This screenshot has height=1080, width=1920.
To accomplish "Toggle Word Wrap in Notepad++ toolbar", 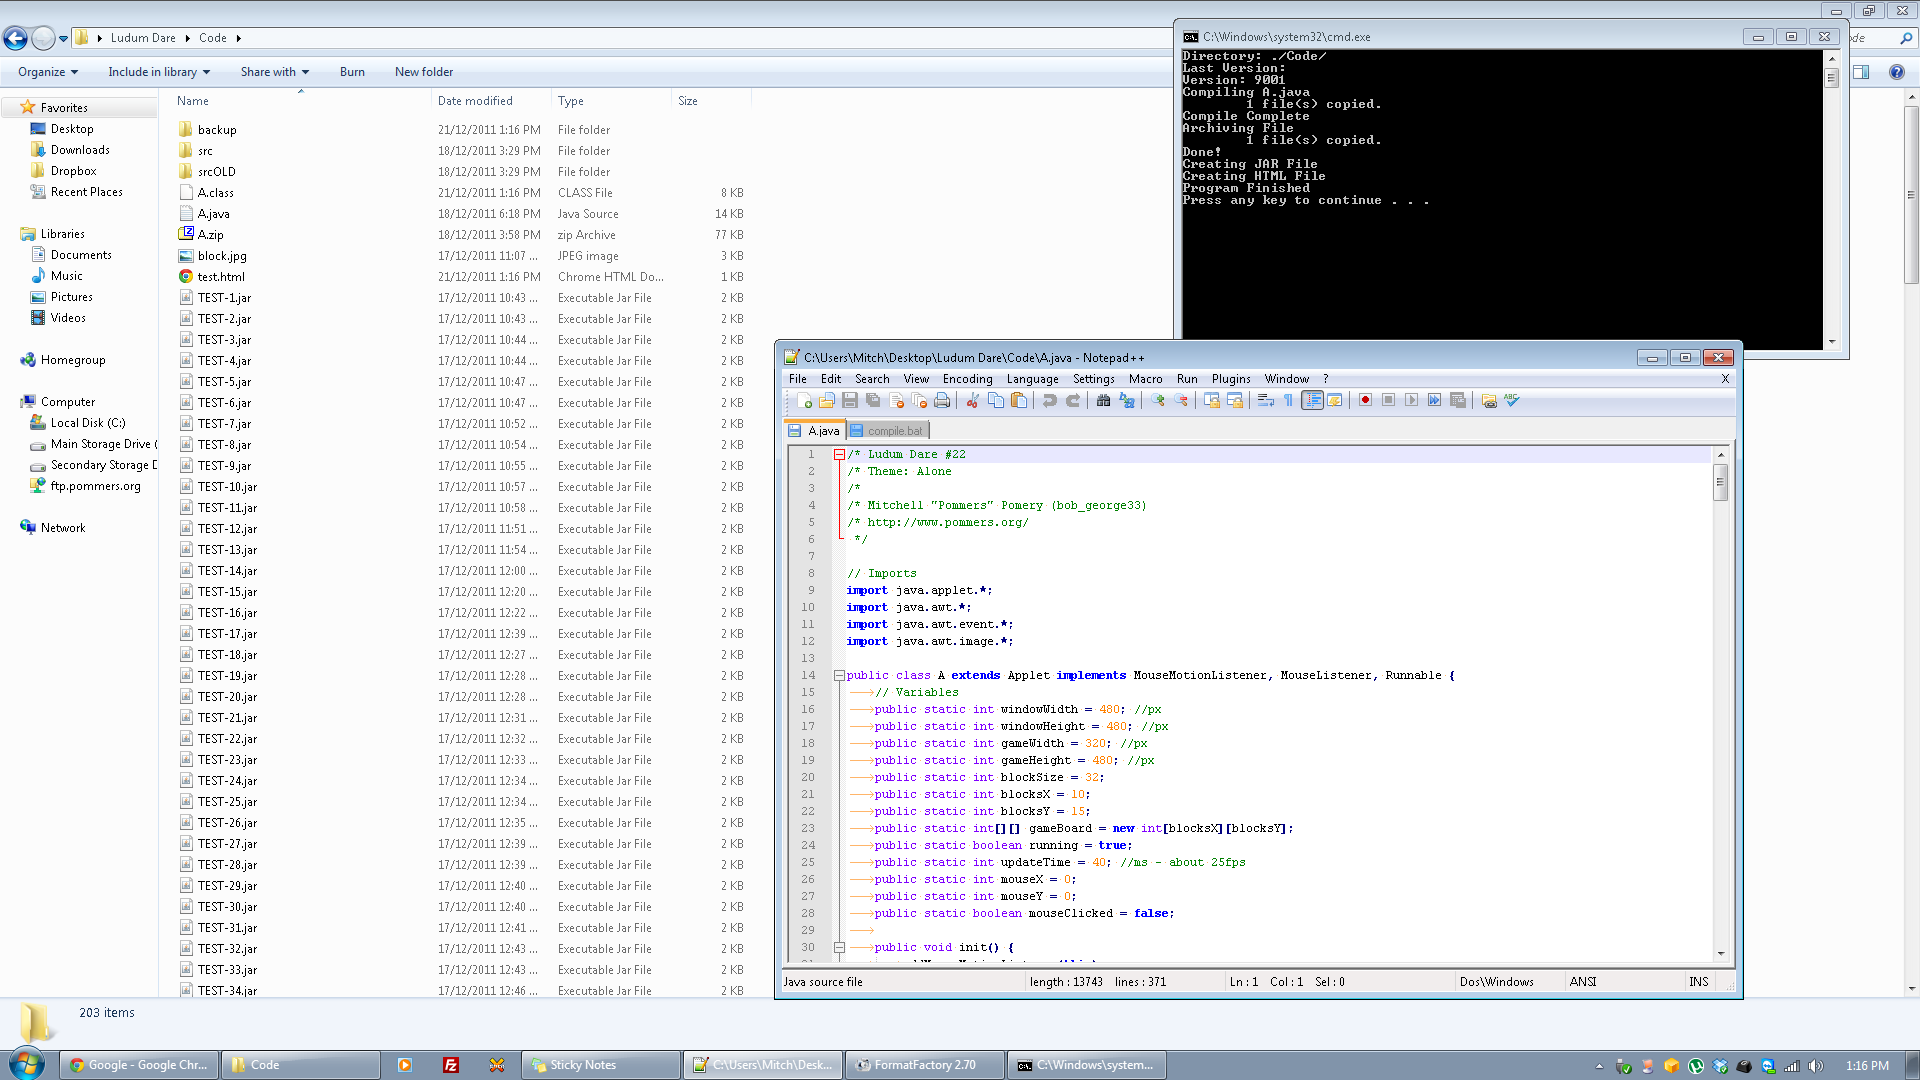I will (1265, 400).
